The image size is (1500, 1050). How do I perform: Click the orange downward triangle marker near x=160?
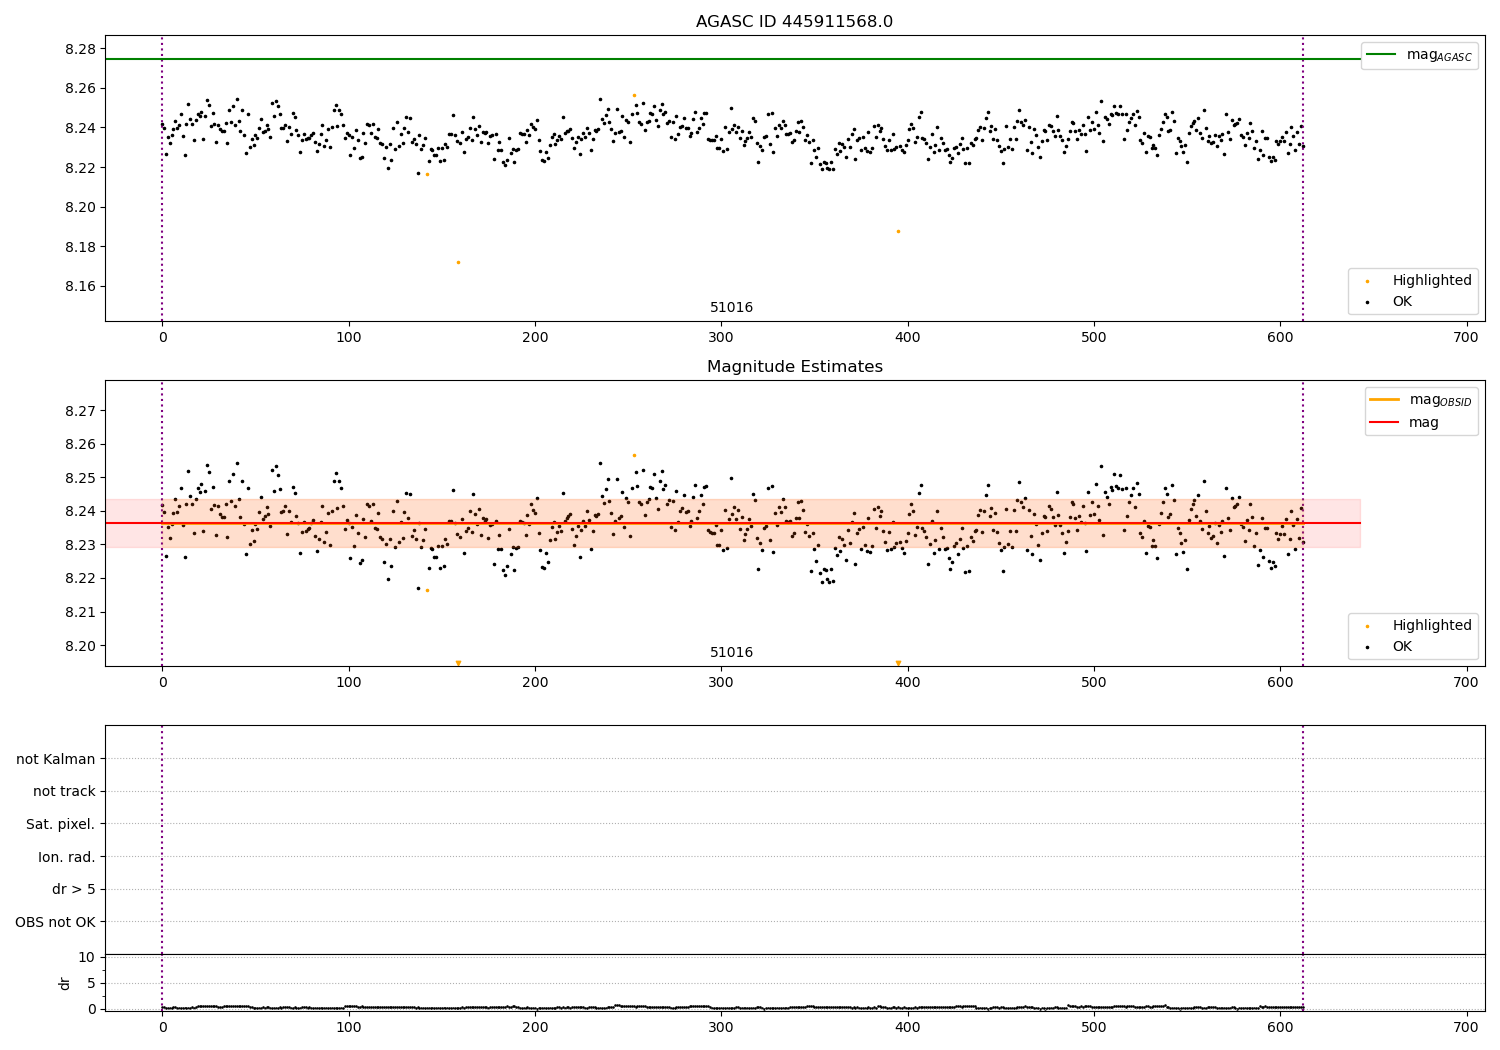[x=458, y=663]
